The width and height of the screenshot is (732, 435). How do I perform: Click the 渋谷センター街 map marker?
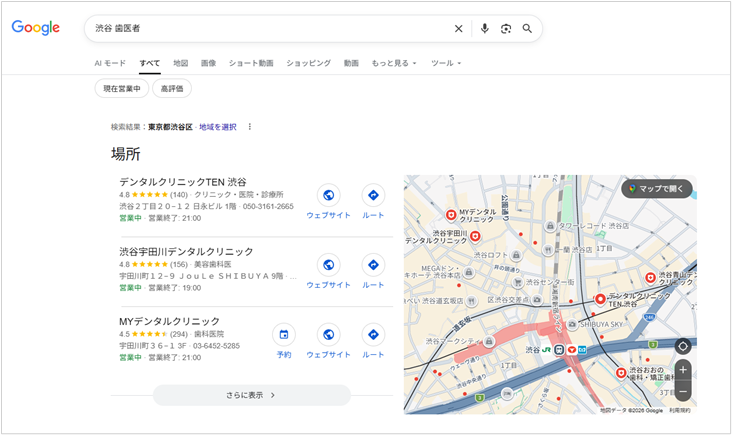518,282
